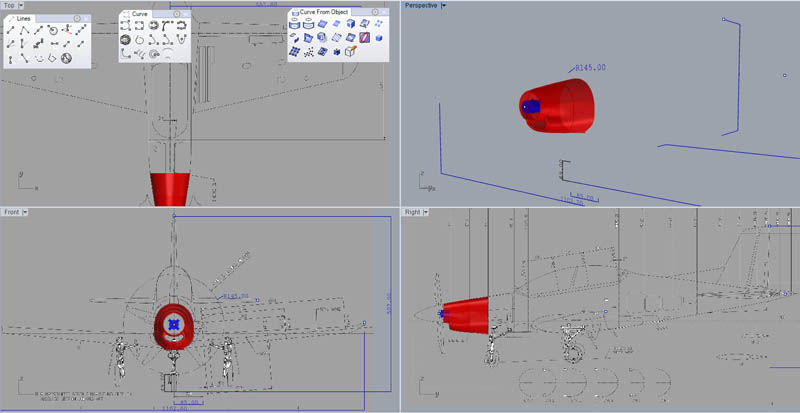The width and height of the screenshot is (800, 413).
Task: Open Curve From Object panel gear options
Action: coord(374,12)
